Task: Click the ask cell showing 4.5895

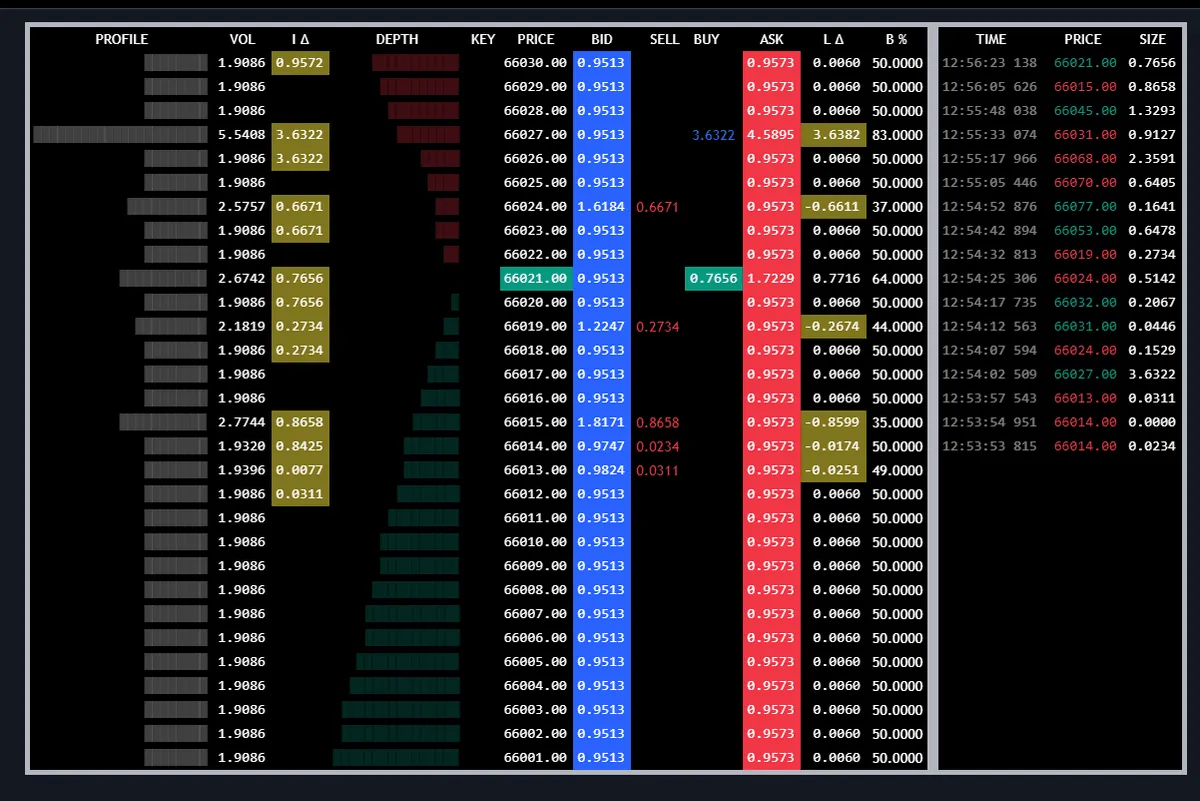Action: tap(770, 134)
